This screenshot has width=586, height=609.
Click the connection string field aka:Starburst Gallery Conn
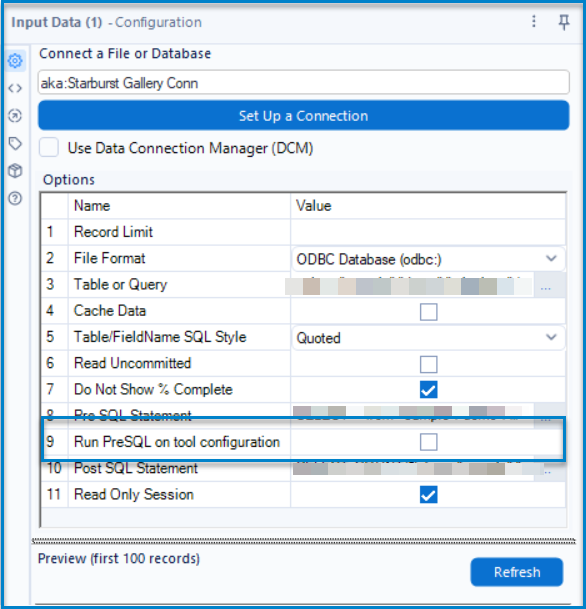304,82
